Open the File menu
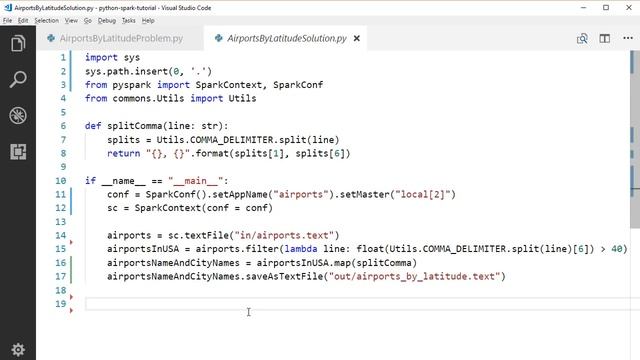The width and height of the screenshot is (640, 360). (x=7, y=20)
